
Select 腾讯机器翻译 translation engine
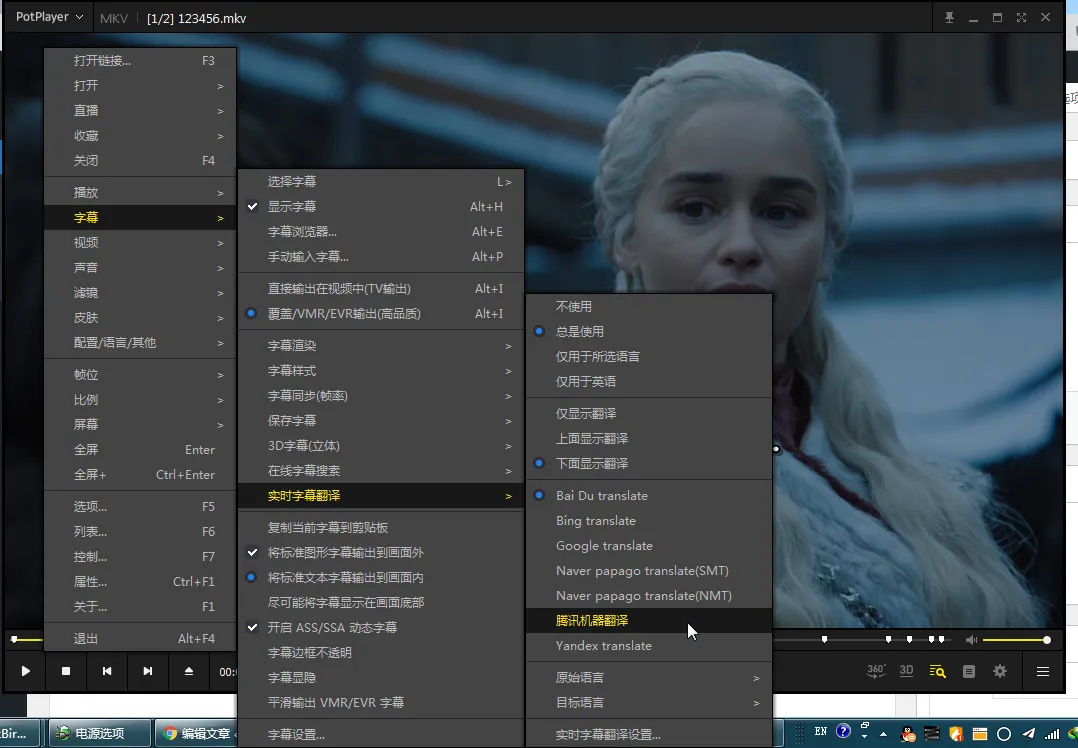[x=649, y=621]
